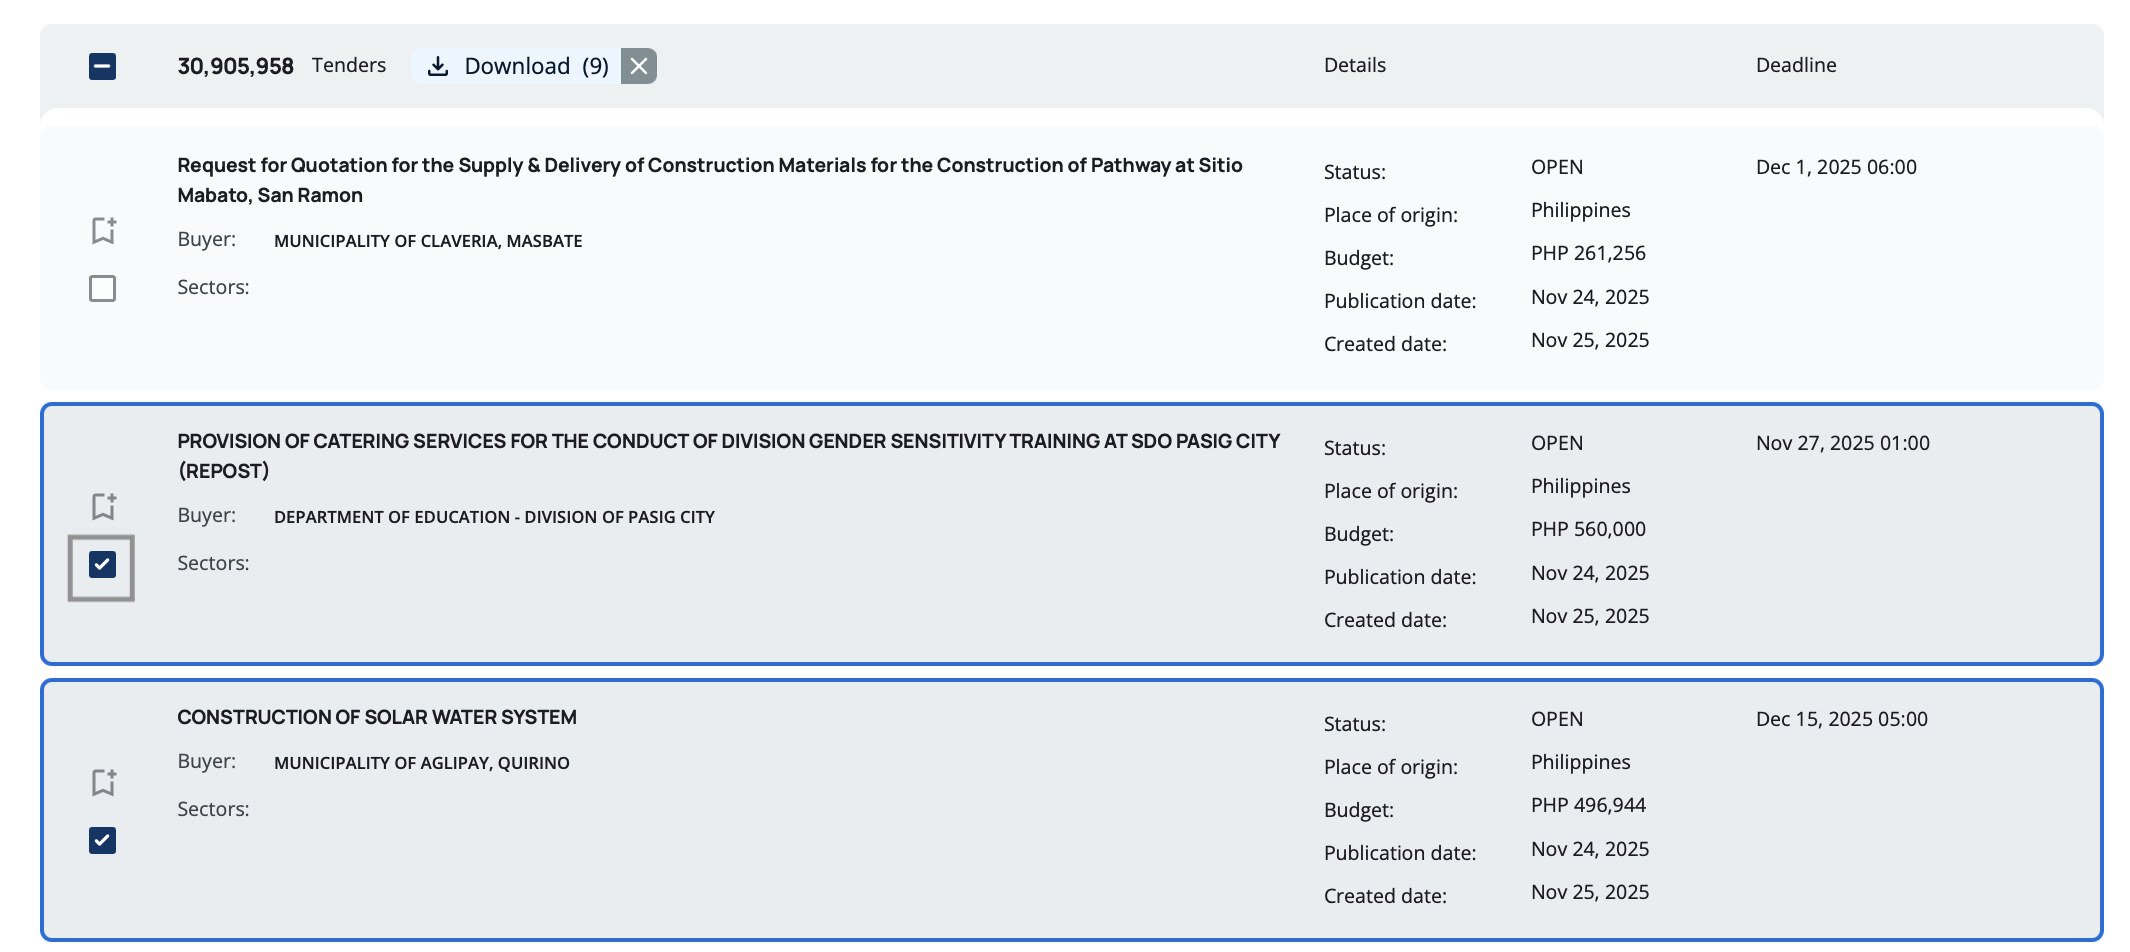
Task: Deselect the Construction of Solar Water System checkbox
Action: coord(102,841)
